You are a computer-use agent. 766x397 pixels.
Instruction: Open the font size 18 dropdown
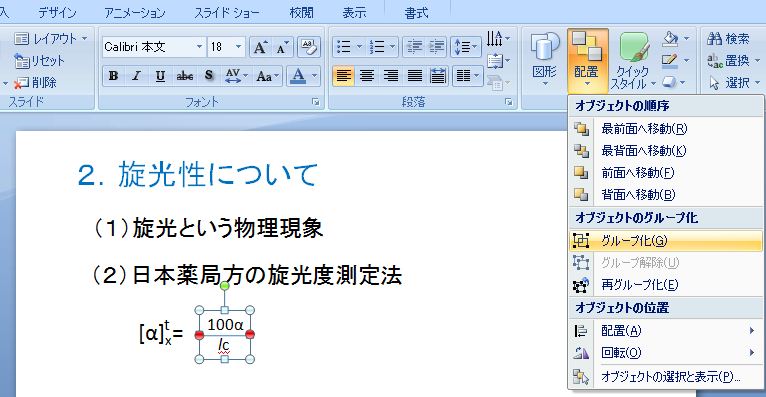click(x=238, y=47)
